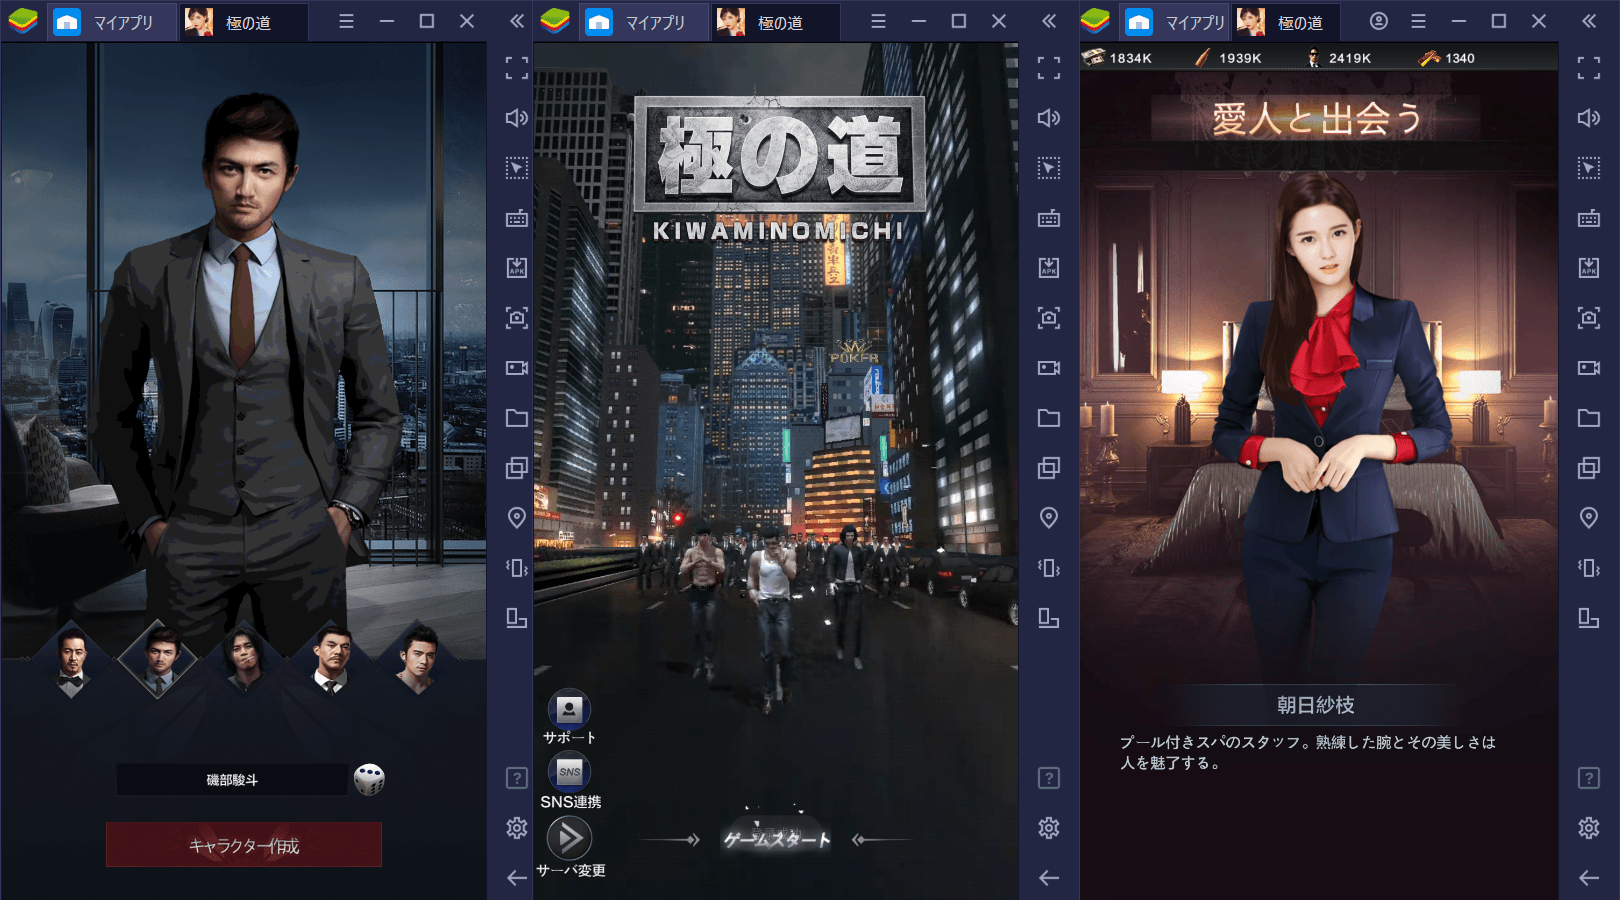Click the 2419K members resource counter

pos(1339,58)
